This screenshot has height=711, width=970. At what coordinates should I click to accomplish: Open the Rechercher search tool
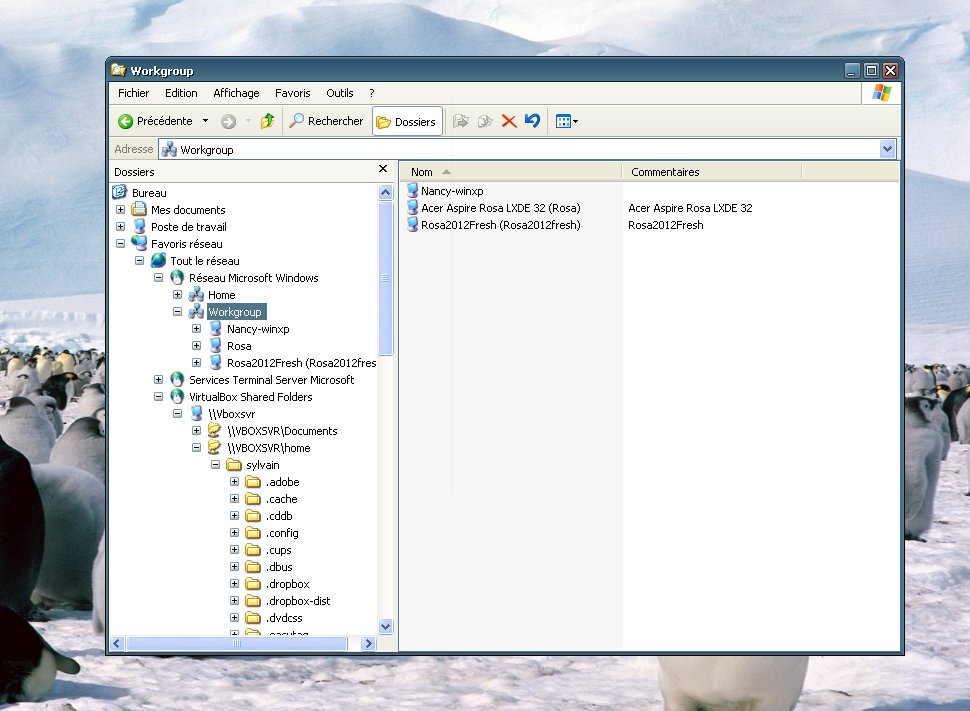click(326, 121)
